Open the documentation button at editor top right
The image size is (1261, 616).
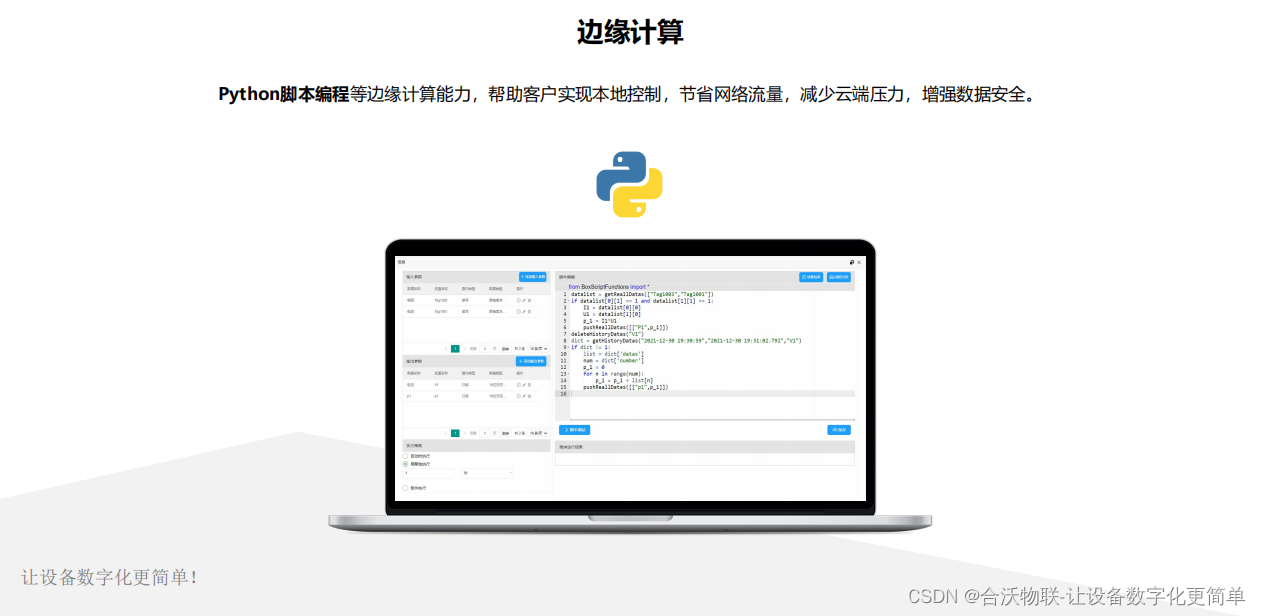point(839,277)
